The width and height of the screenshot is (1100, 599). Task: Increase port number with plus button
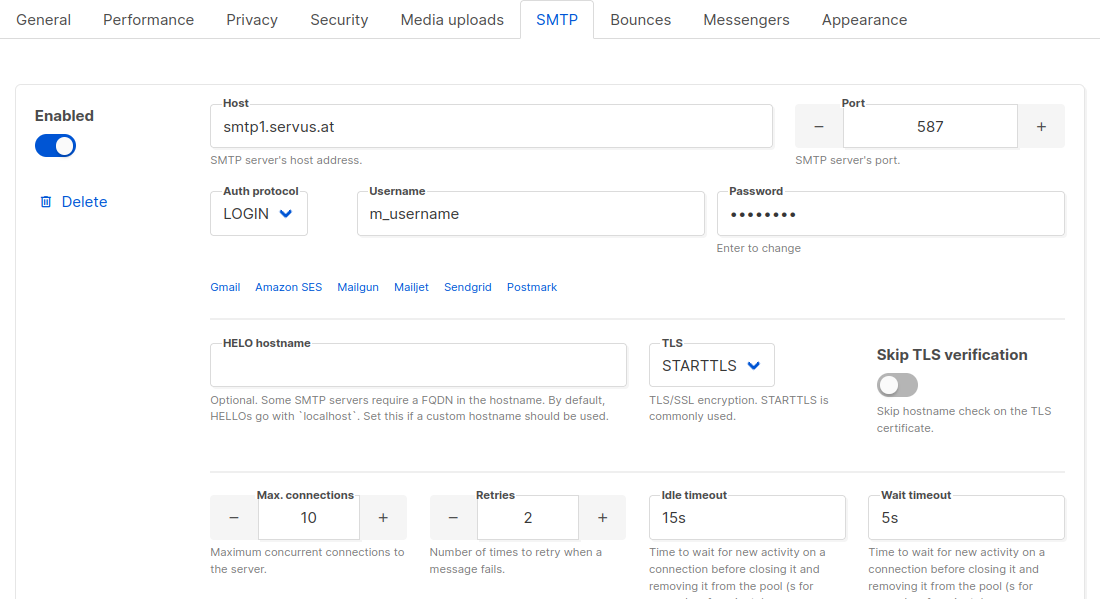point(1041,126)
